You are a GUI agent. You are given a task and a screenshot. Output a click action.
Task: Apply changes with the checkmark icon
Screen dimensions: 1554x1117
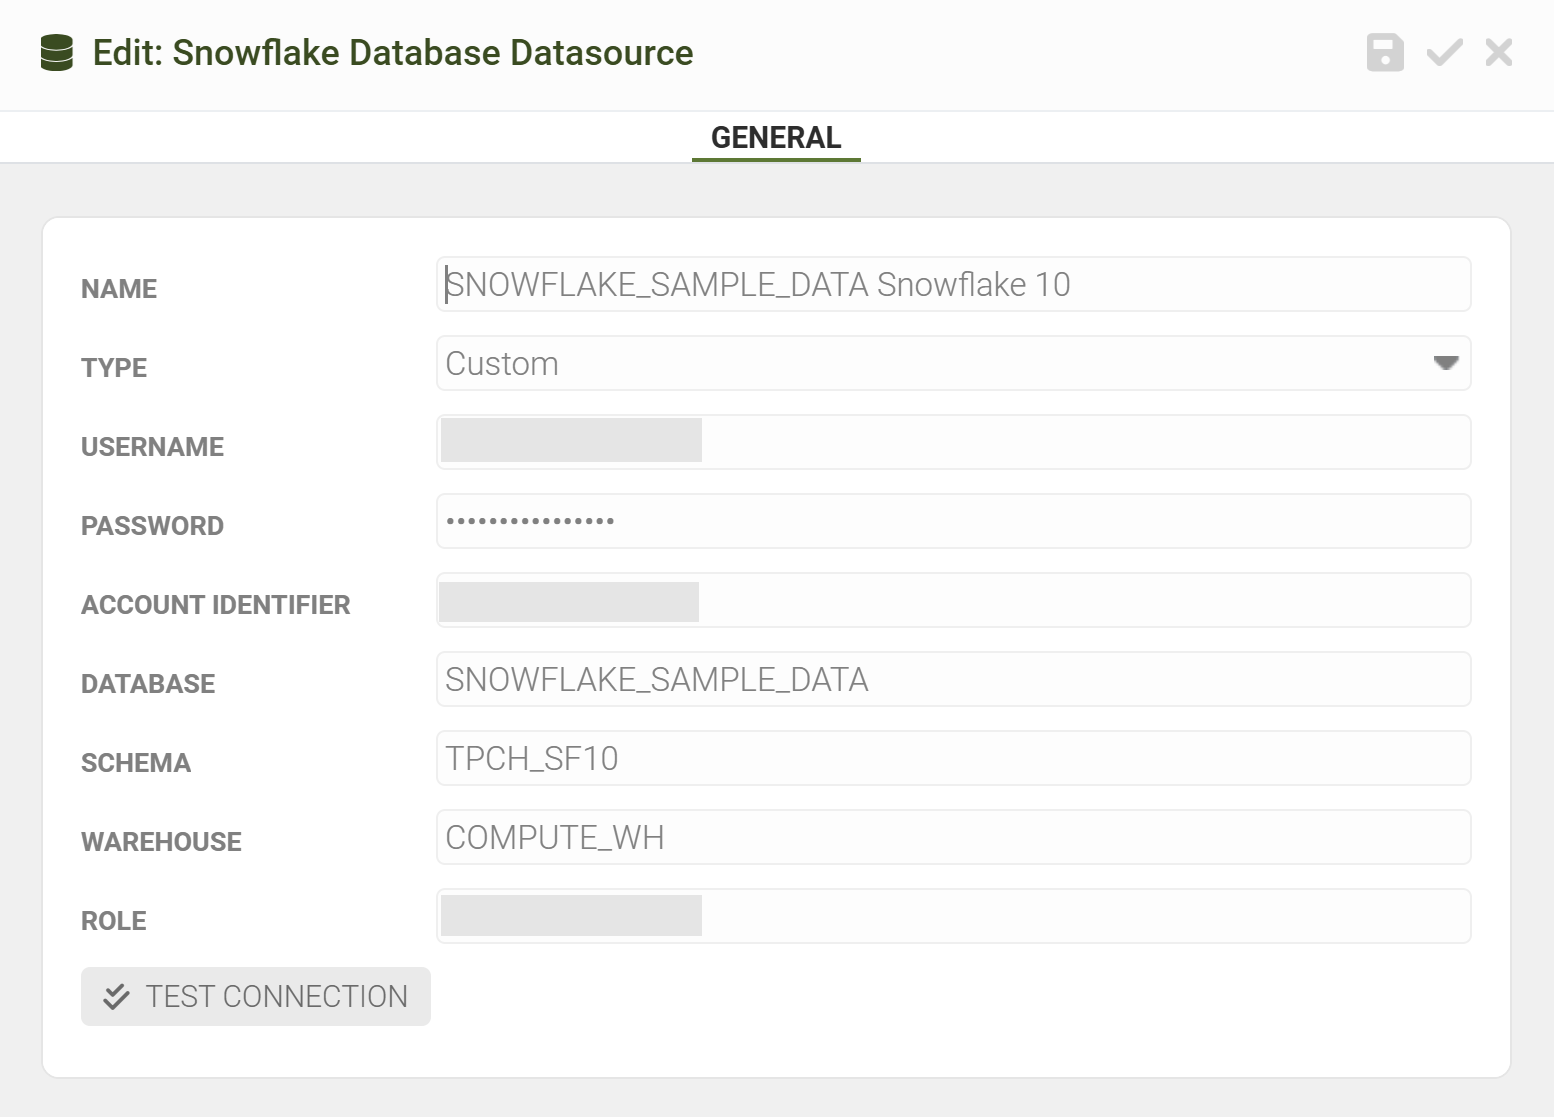tap(1444, 52)
